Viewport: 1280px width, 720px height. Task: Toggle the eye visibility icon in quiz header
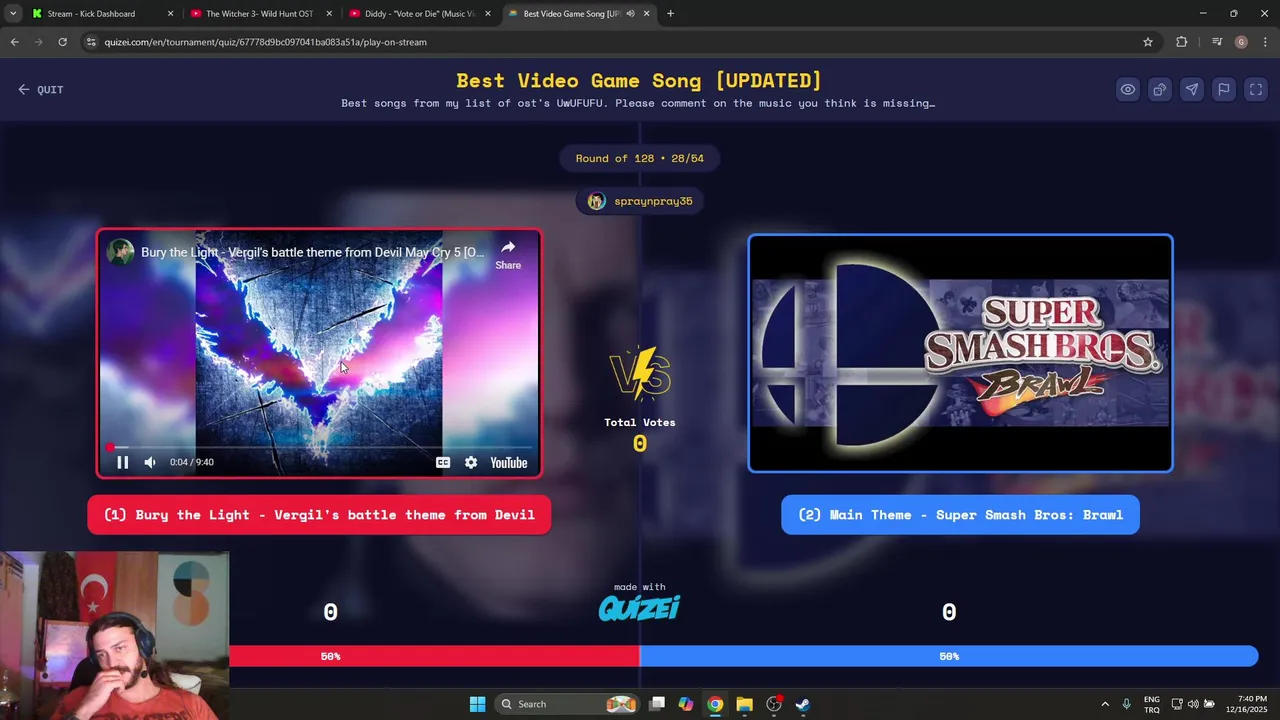click(1128, 89)
